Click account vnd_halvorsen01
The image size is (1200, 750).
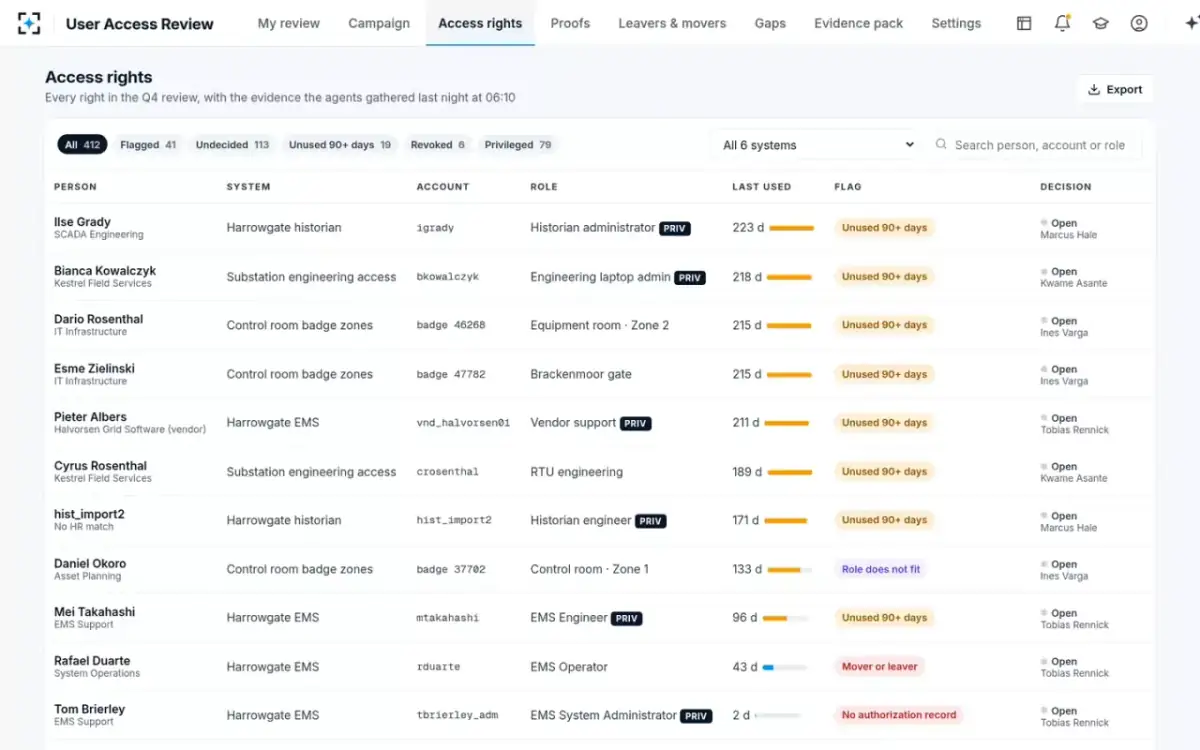click(x=463, y=423)
